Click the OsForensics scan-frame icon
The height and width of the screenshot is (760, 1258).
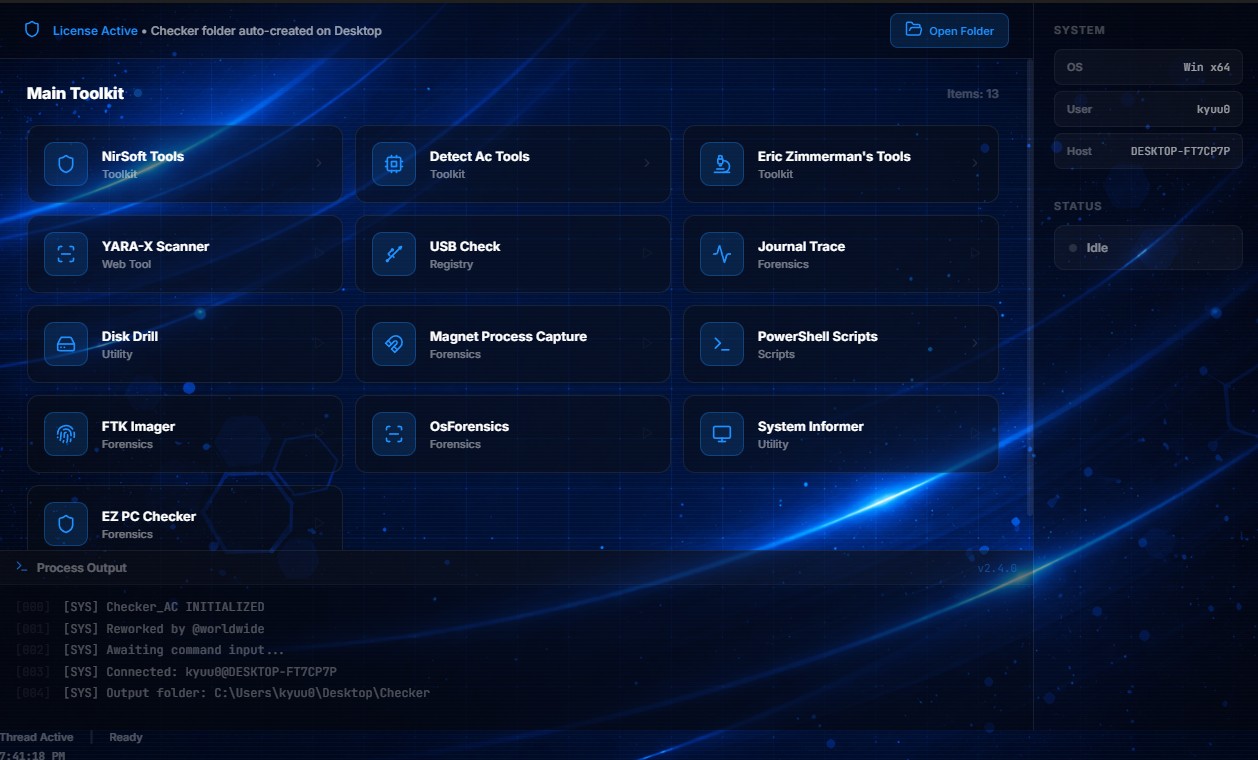(394, 434)
